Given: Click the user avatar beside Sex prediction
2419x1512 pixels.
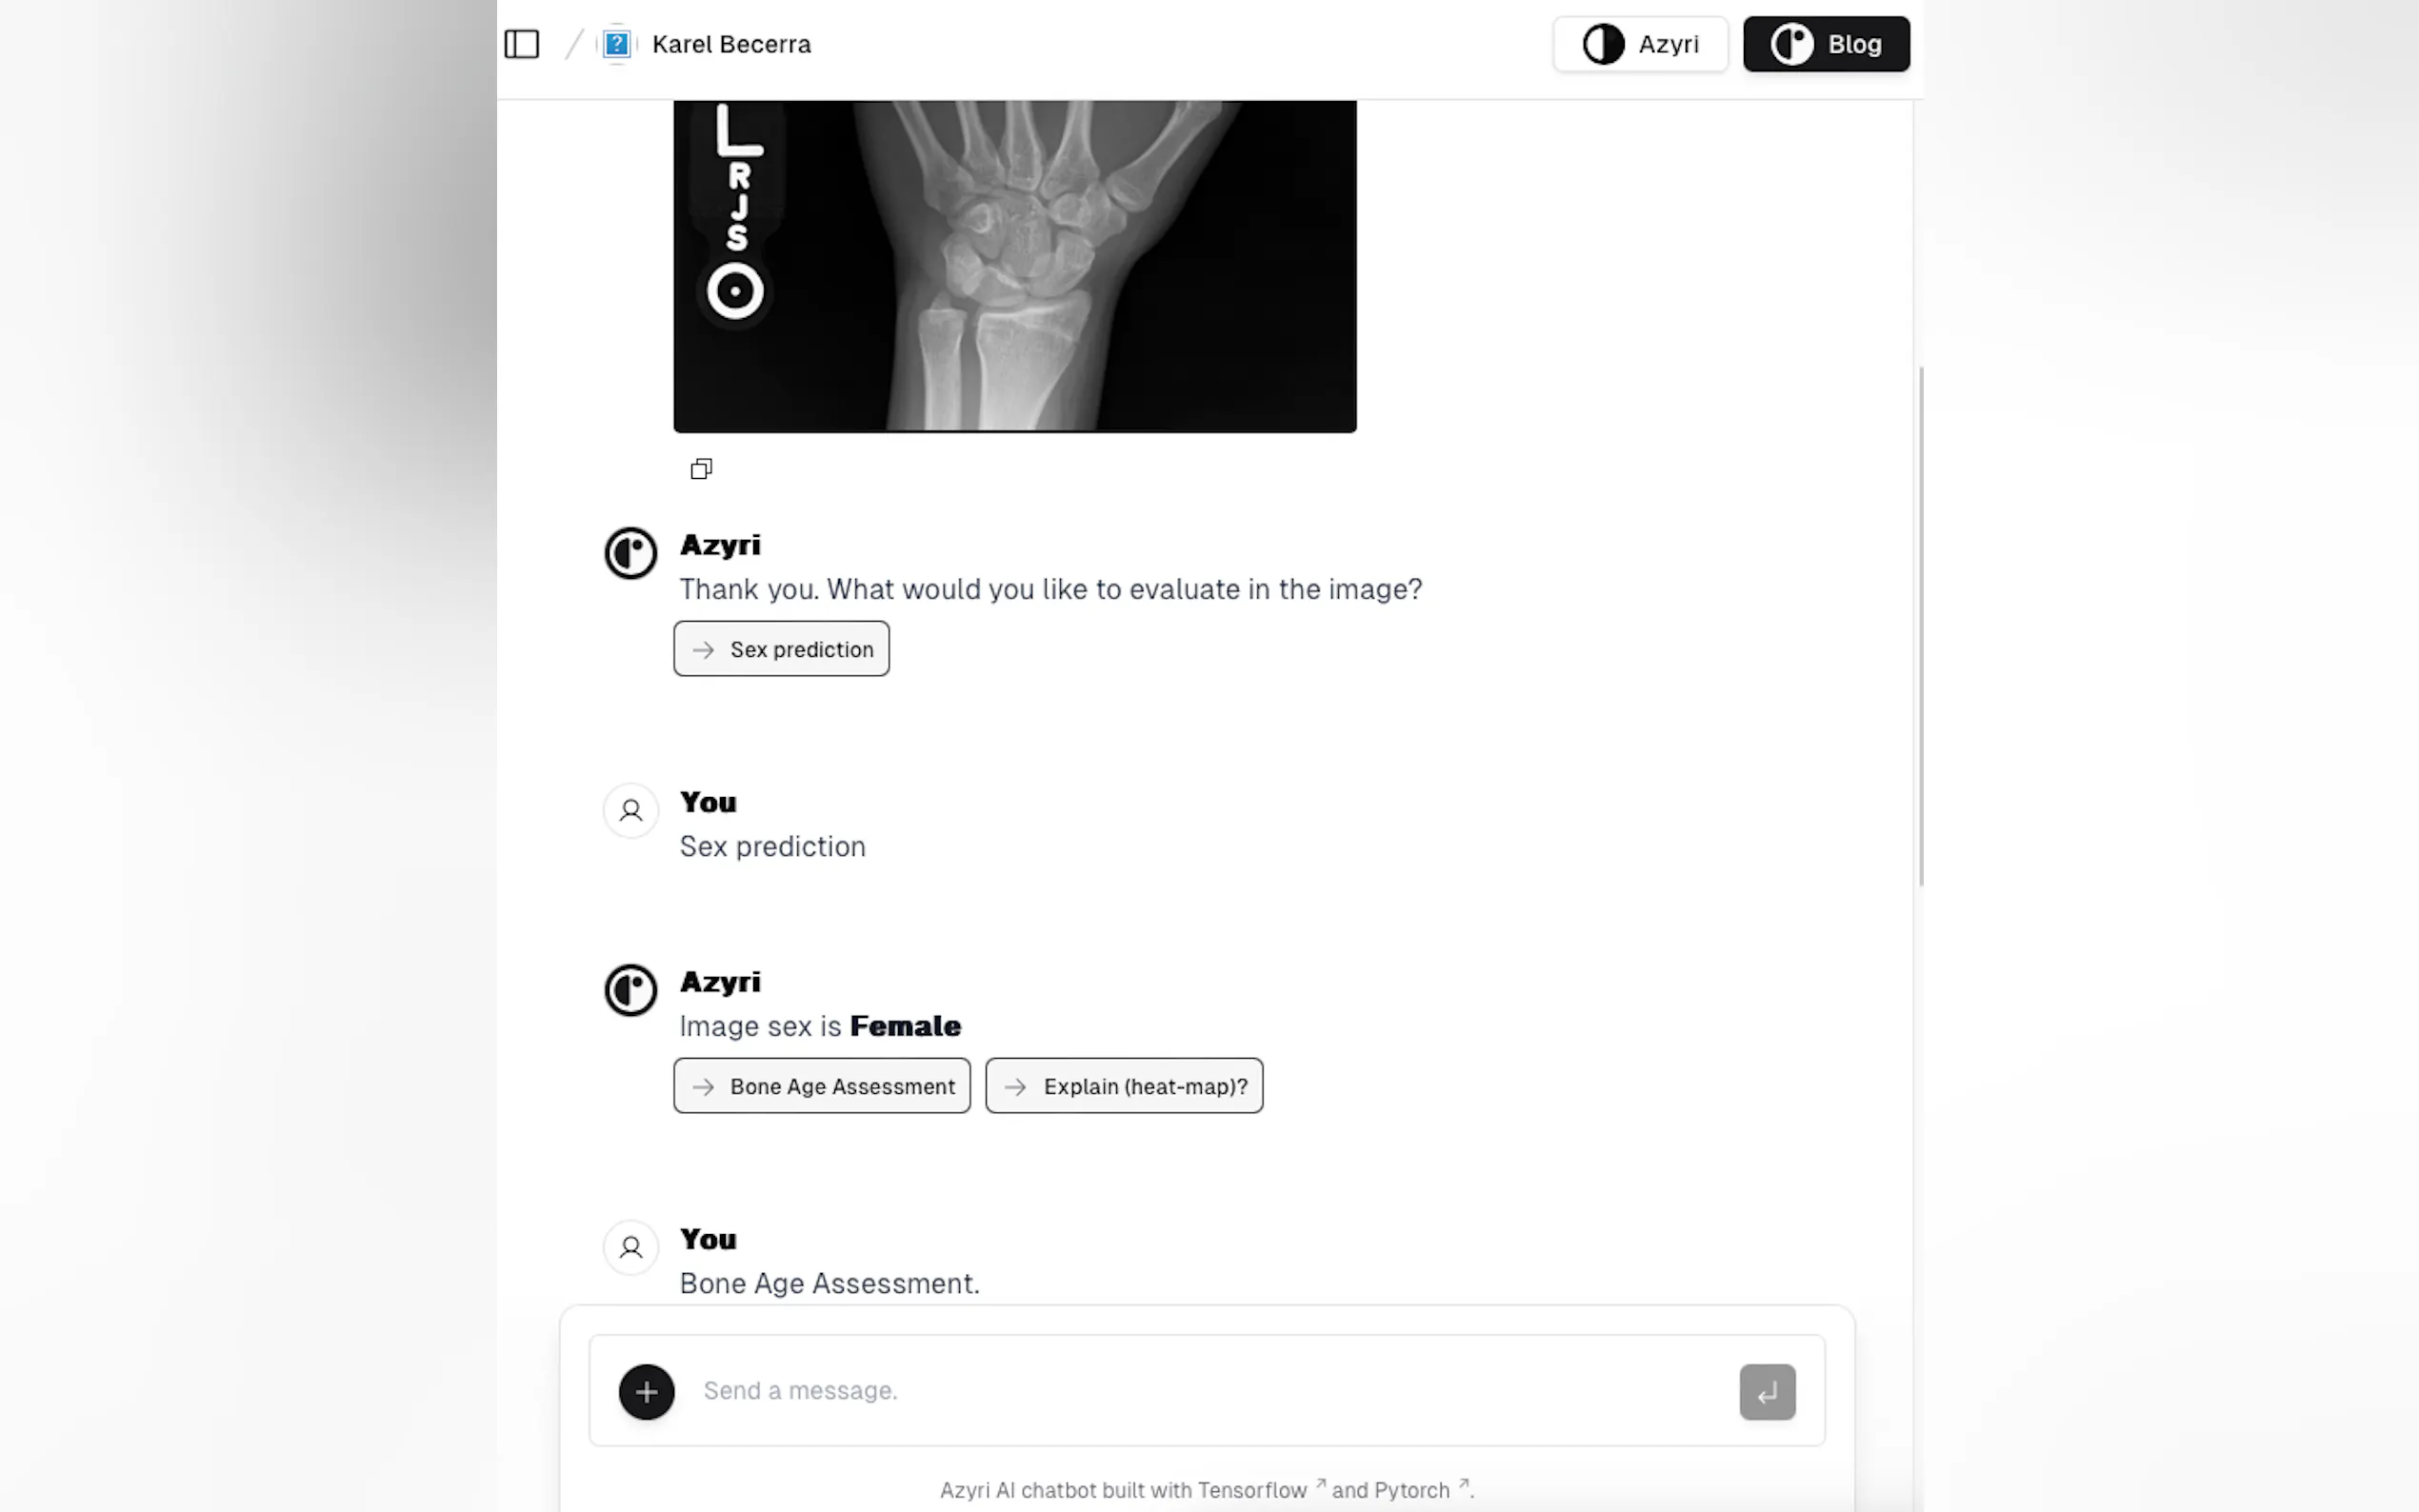Looking at the screenshot, I should (630, 810).
